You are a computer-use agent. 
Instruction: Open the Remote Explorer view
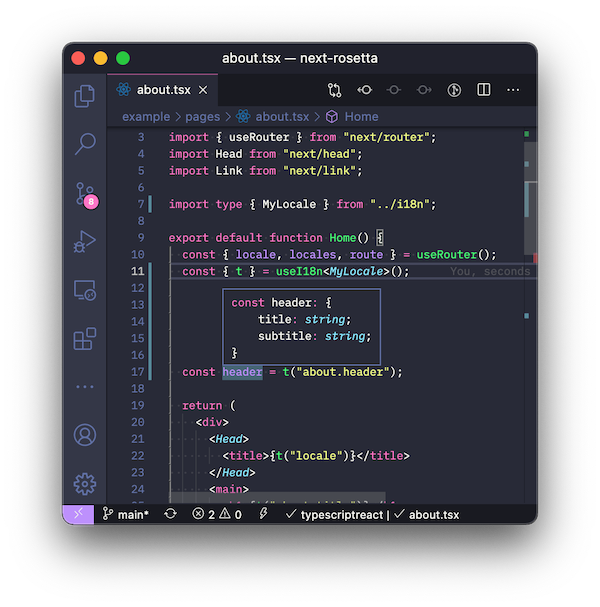[x=84, y=290]
